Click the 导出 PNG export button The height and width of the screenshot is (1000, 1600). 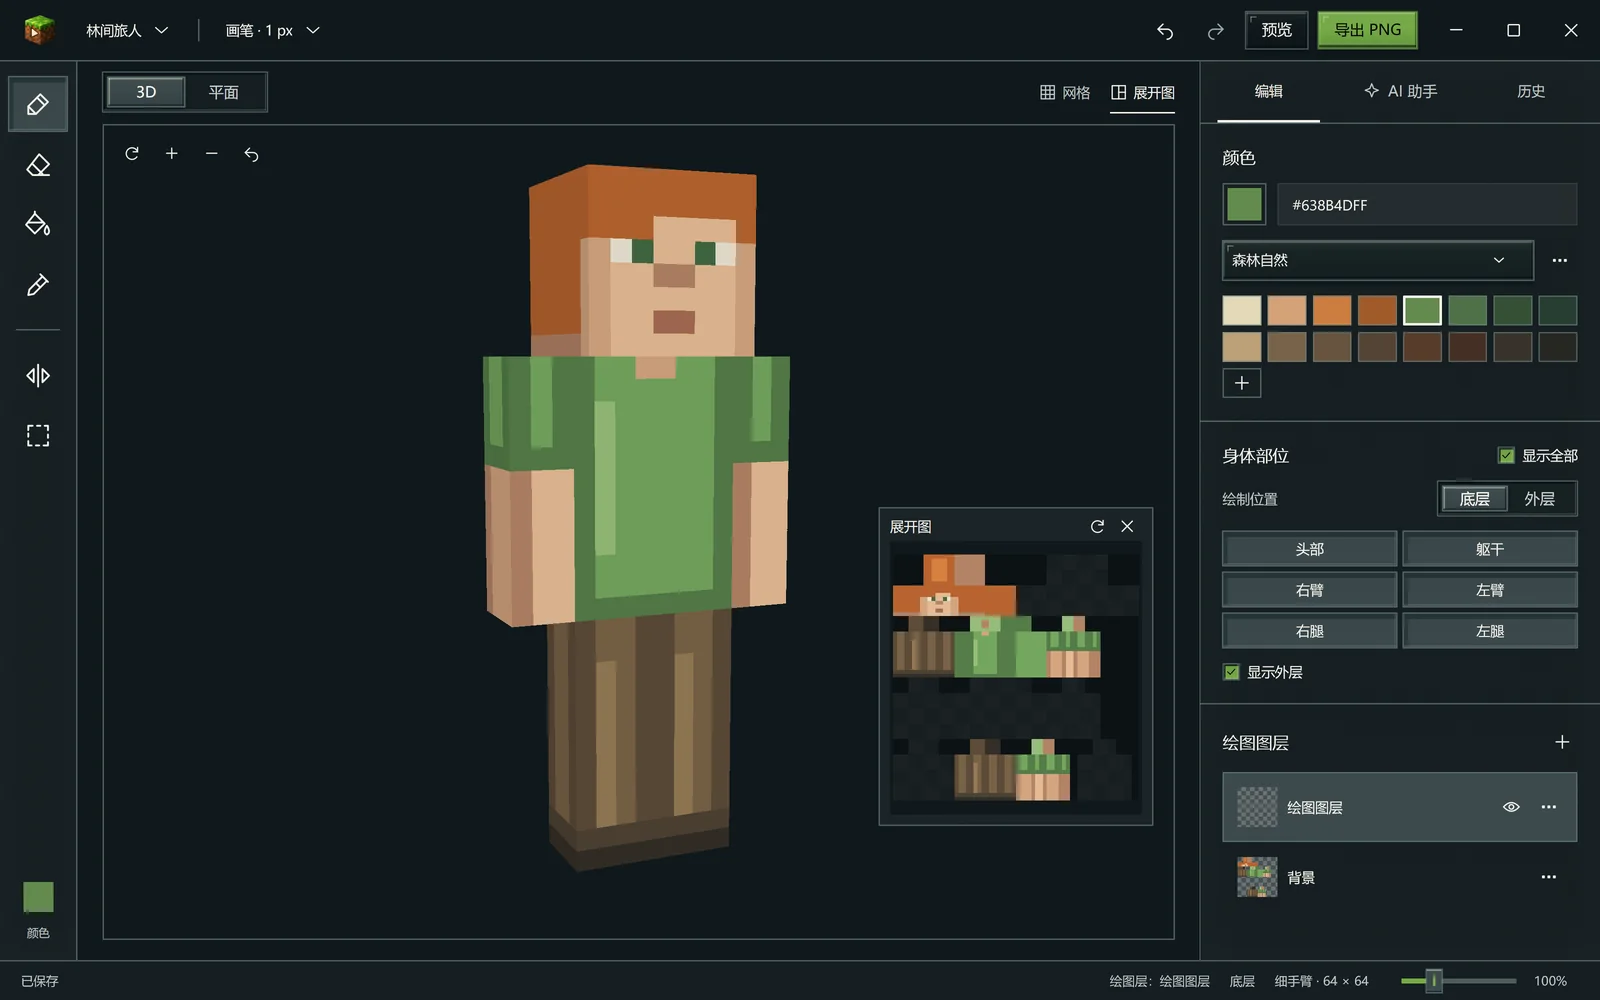tap(1367, 30)
